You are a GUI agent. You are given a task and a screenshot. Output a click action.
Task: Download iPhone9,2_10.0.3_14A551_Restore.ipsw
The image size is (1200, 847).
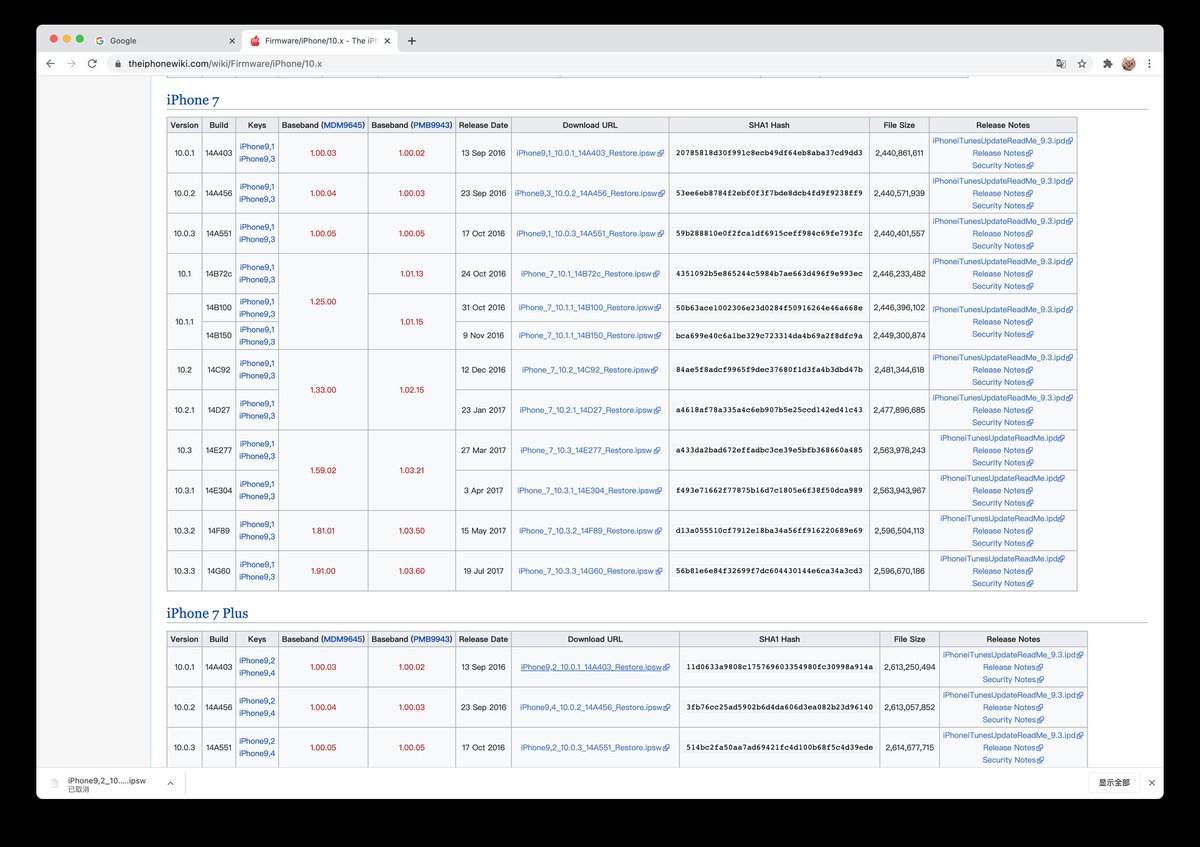(595, 747)
